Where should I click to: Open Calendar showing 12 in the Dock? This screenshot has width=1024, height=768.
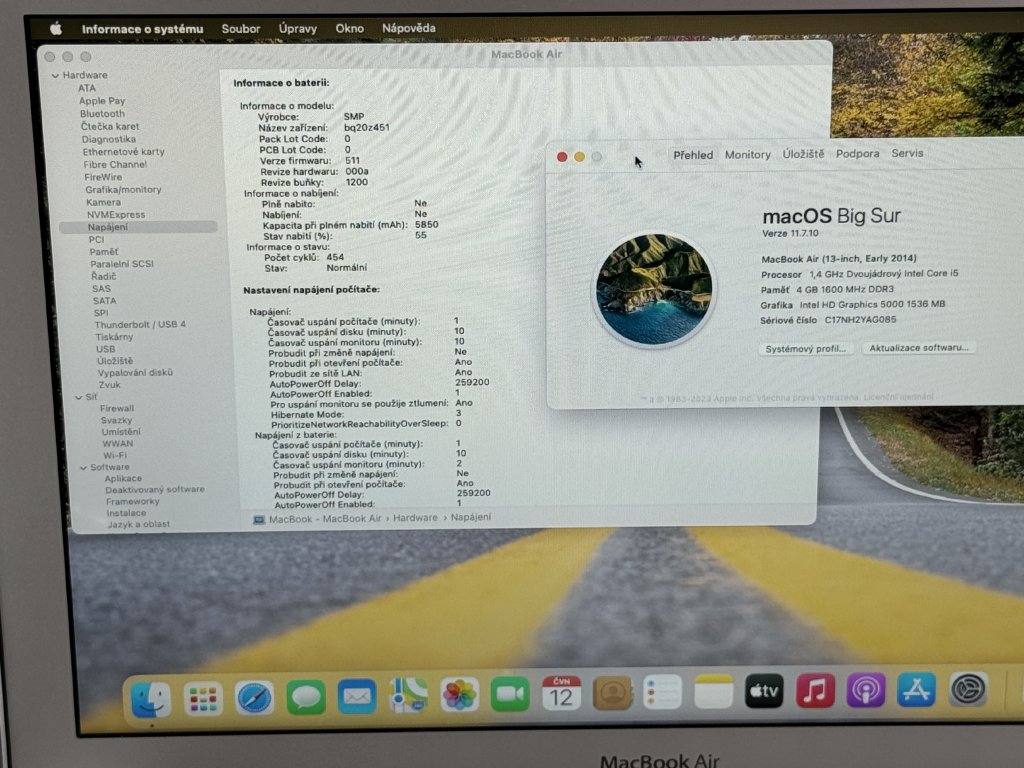point(561,693)
